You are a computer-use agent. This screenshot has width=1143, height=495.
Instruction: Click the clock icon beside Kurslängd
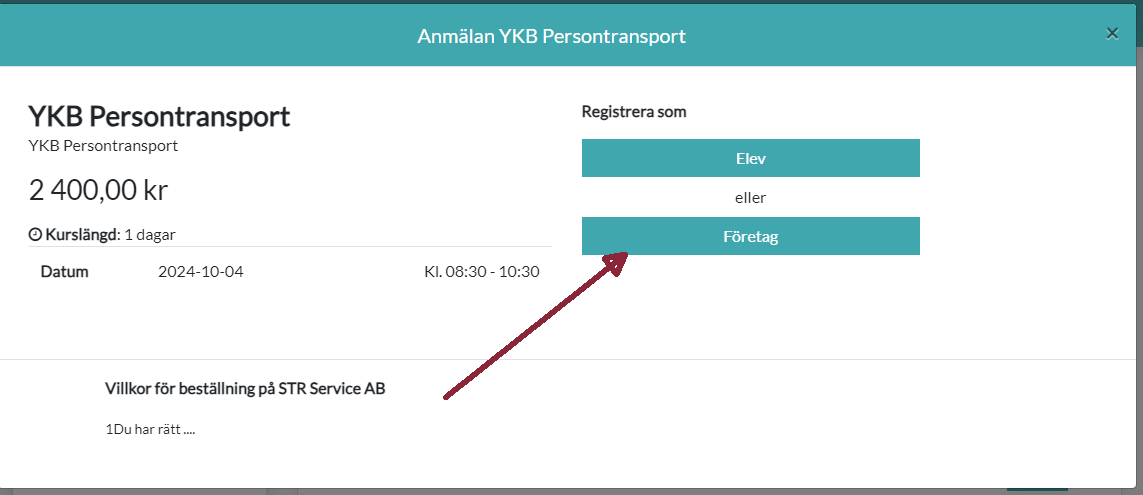pos(34,235)
